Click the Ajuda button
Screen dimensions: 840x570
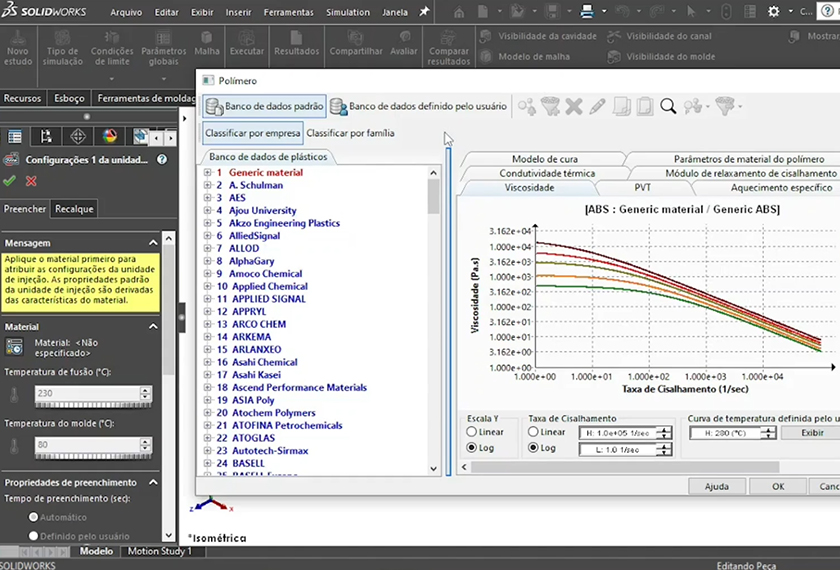coord(716,486)
